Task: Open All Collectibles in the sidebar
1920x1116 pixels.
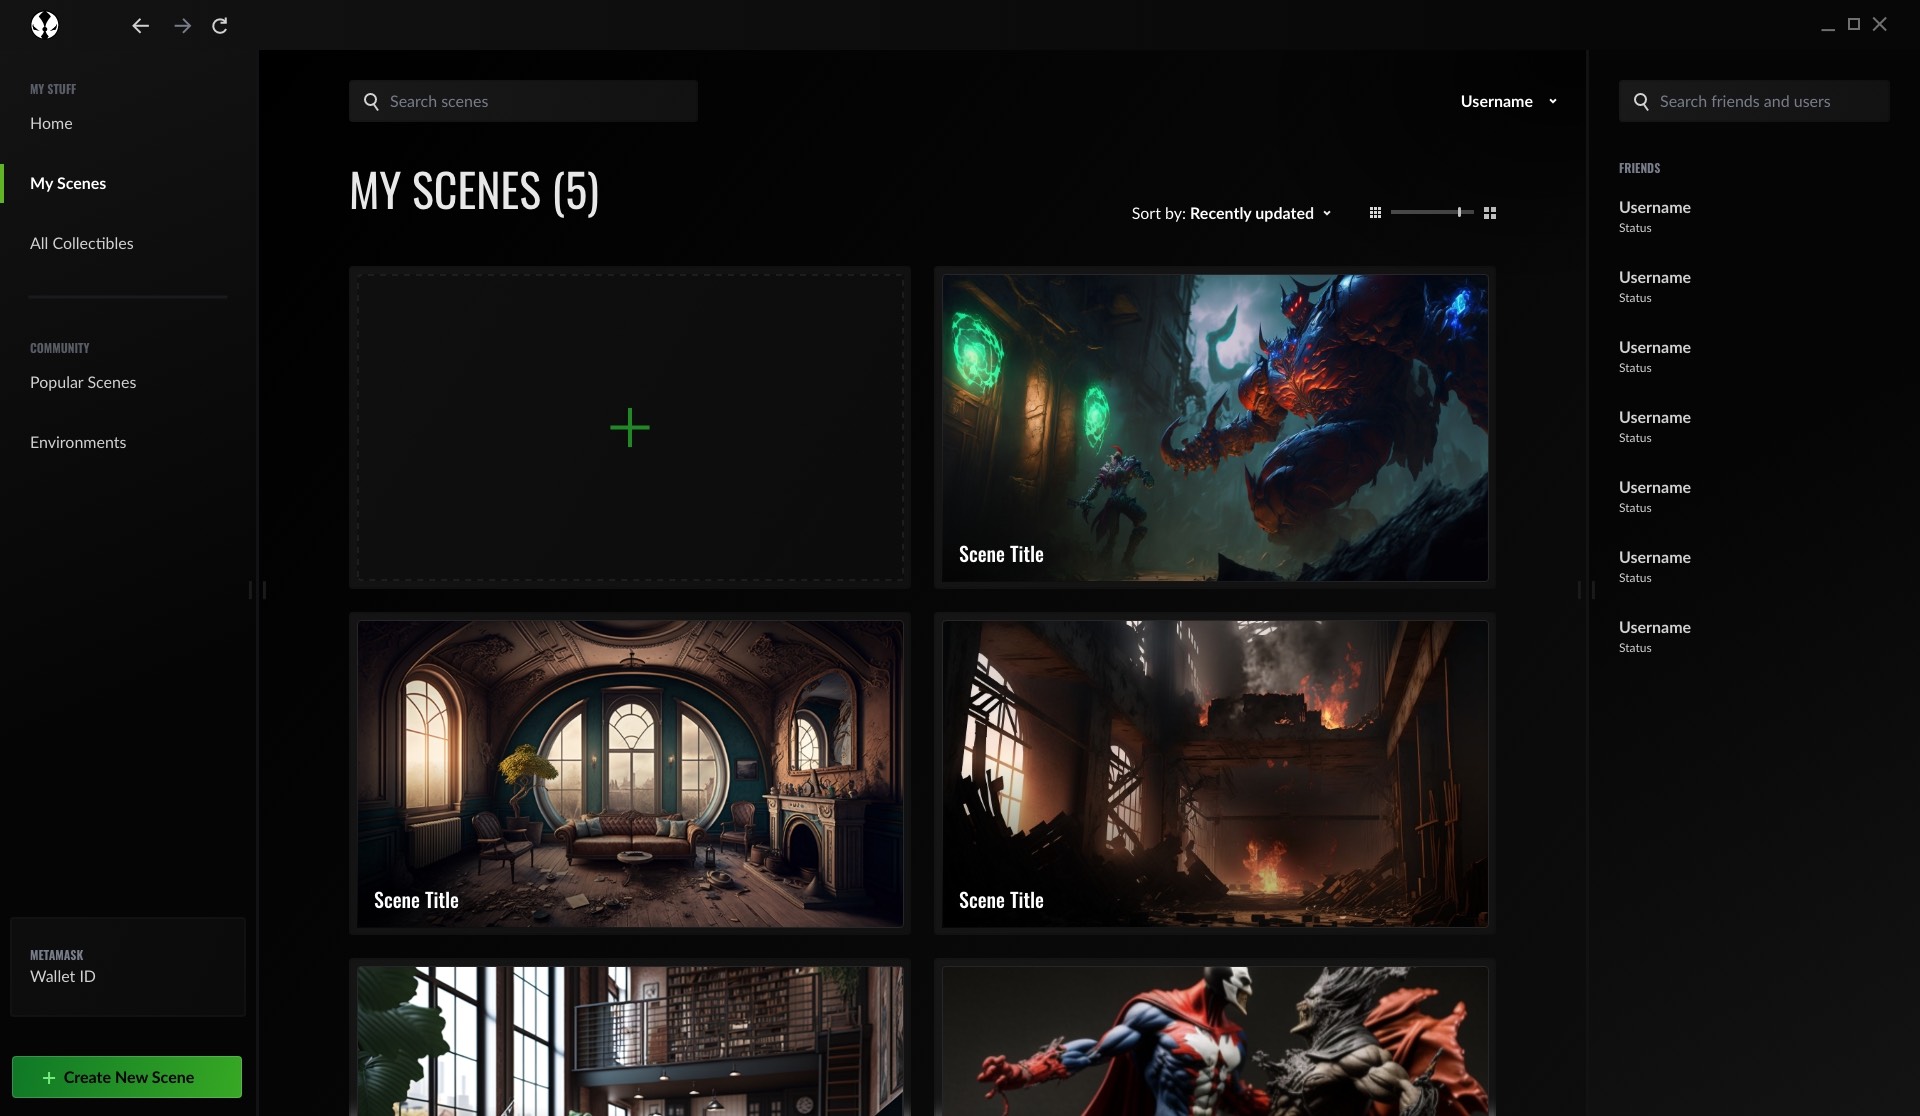Action: (x=82, y=243)
